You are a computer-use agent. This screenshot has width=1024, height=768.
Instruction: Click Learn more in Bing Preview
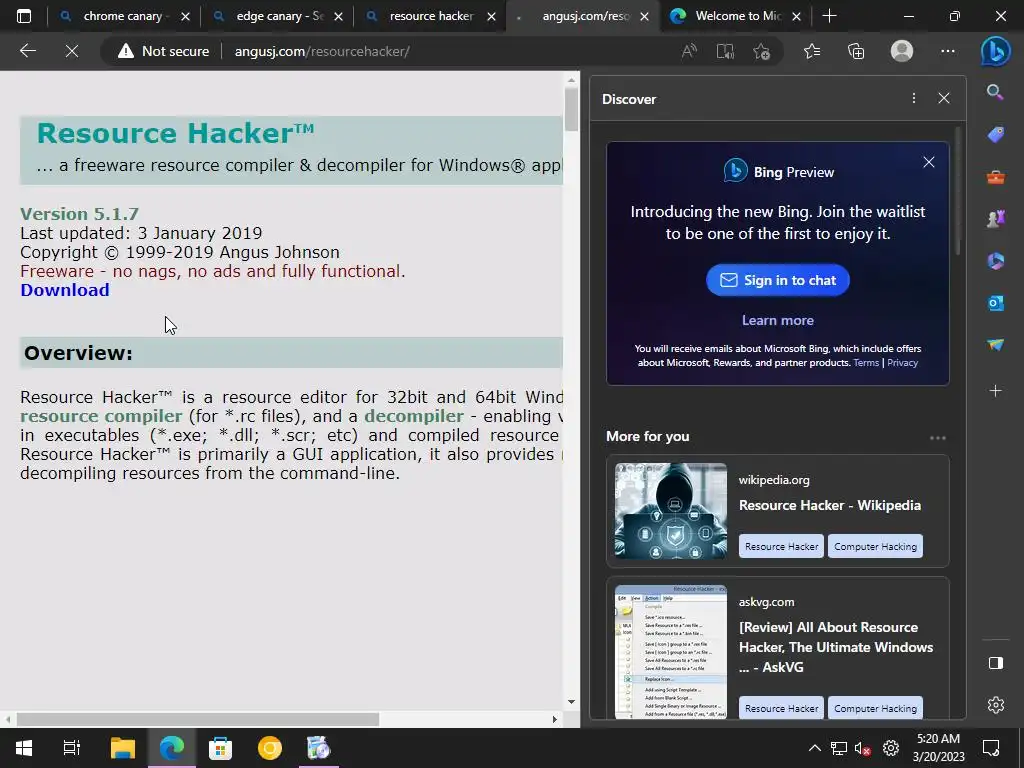(x=777, y=320)
